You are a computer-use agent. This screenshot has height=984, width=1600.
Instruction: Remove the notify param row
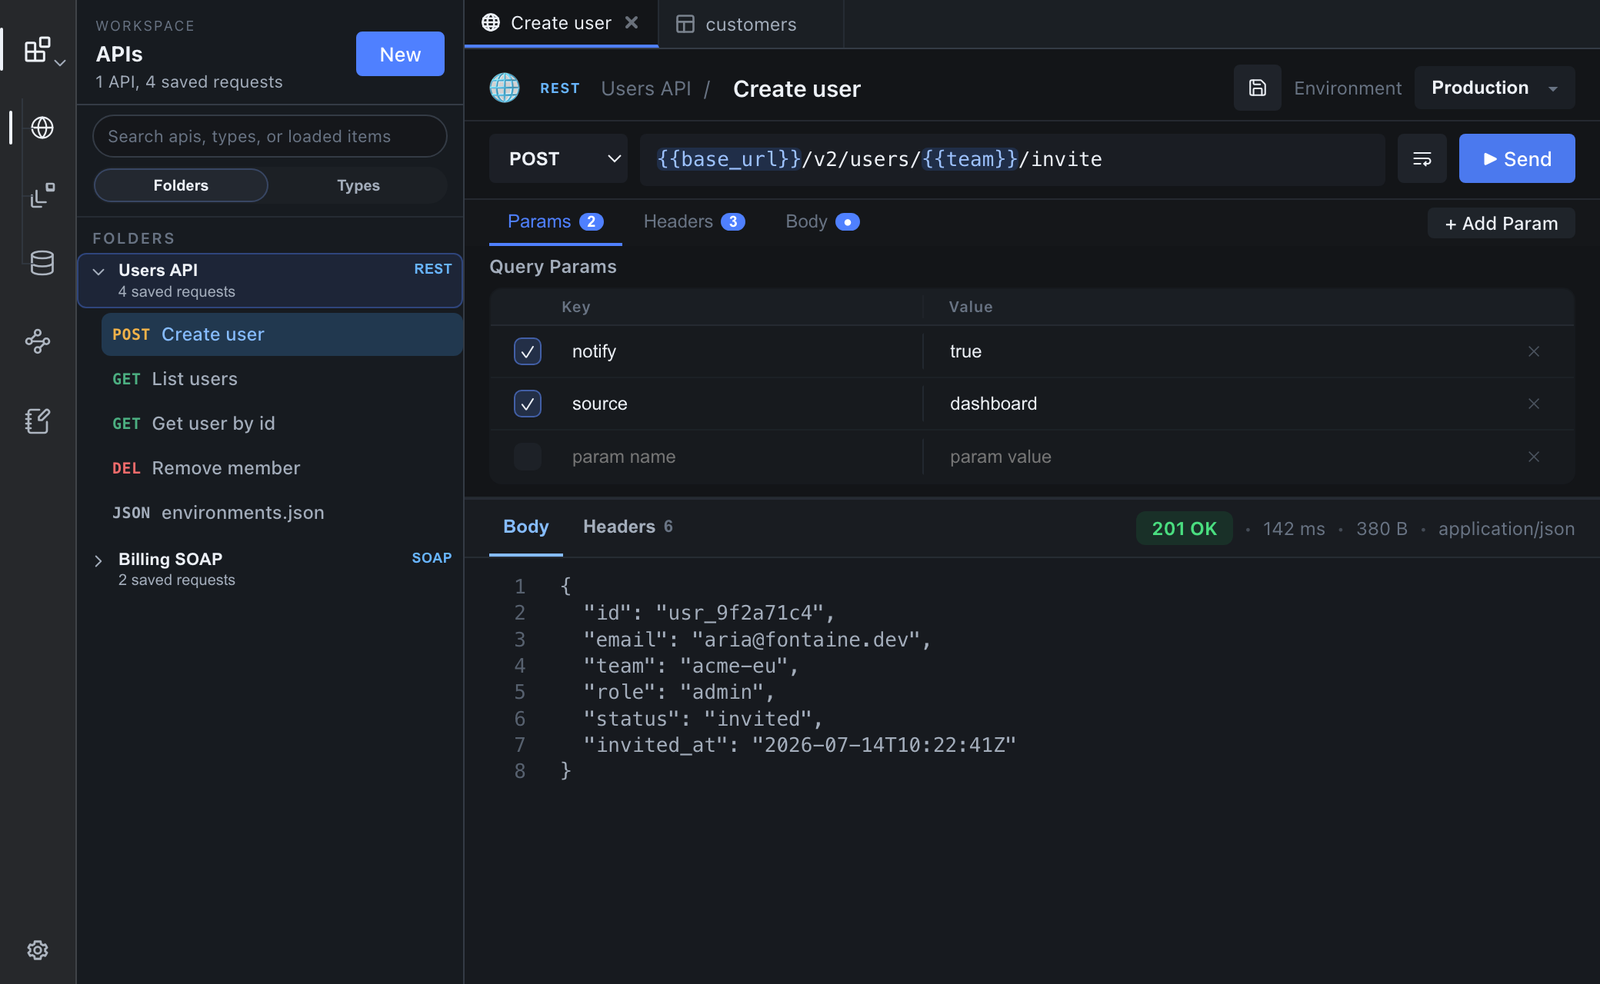click(1534, 351)
